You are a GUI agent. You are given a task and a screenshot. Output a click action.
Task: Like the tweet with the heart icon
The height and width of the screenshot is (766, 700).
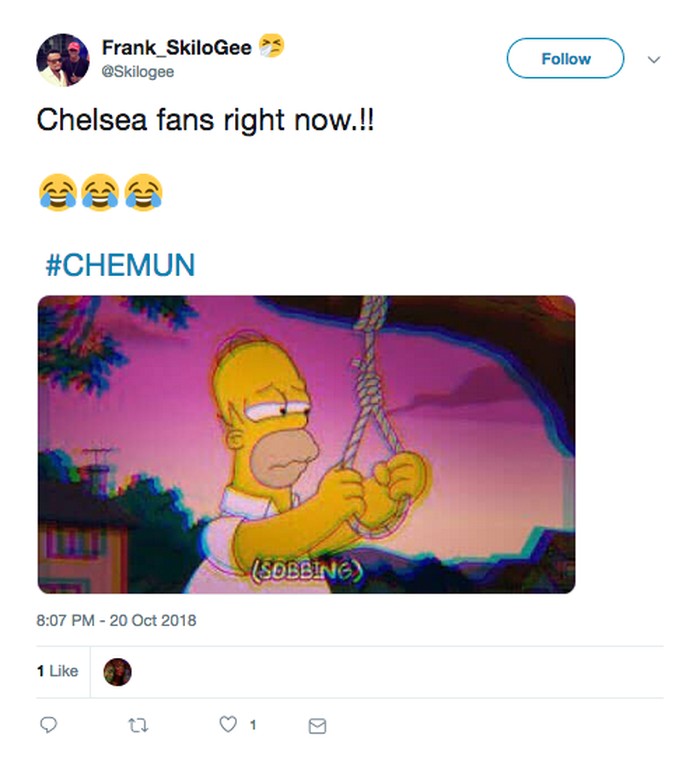coord(227,725)
